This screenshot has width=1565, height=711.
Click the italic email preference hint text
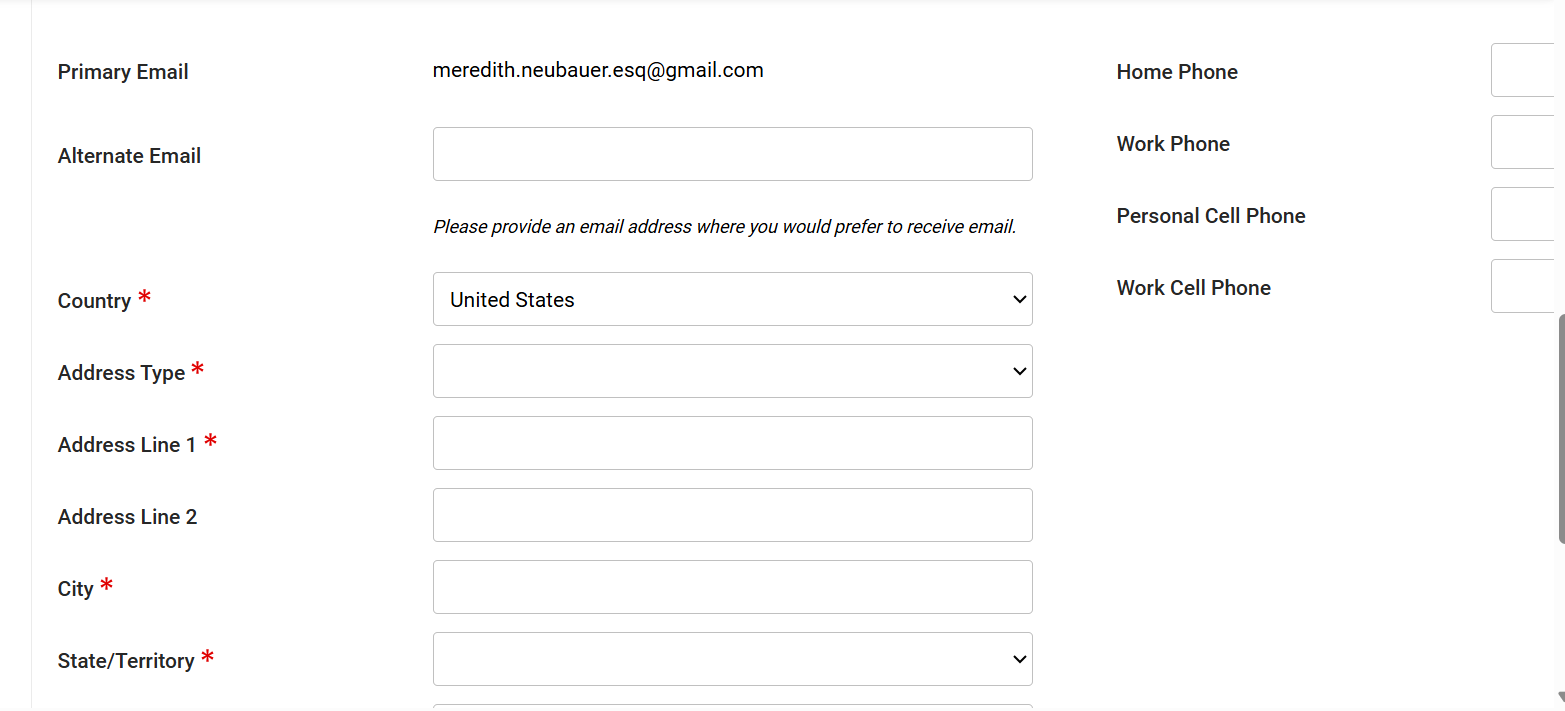724,227
